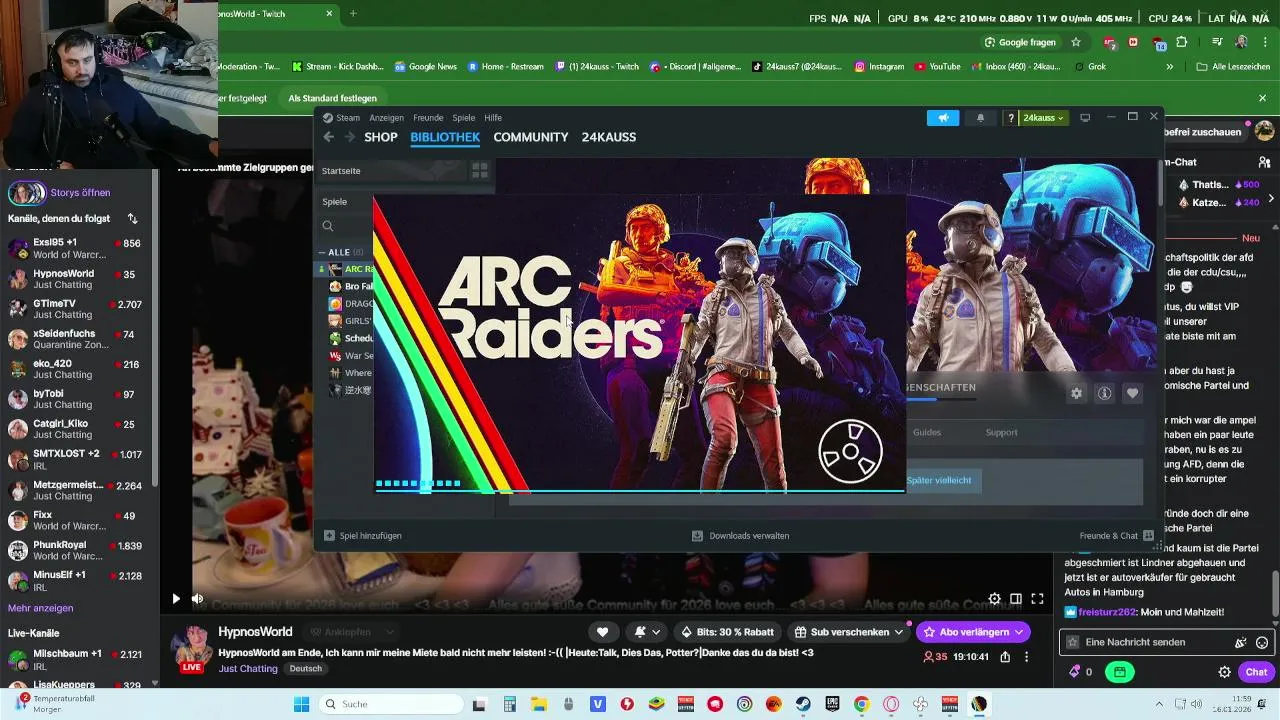Go forward with Steam's forward arrow

pos(349,137)
